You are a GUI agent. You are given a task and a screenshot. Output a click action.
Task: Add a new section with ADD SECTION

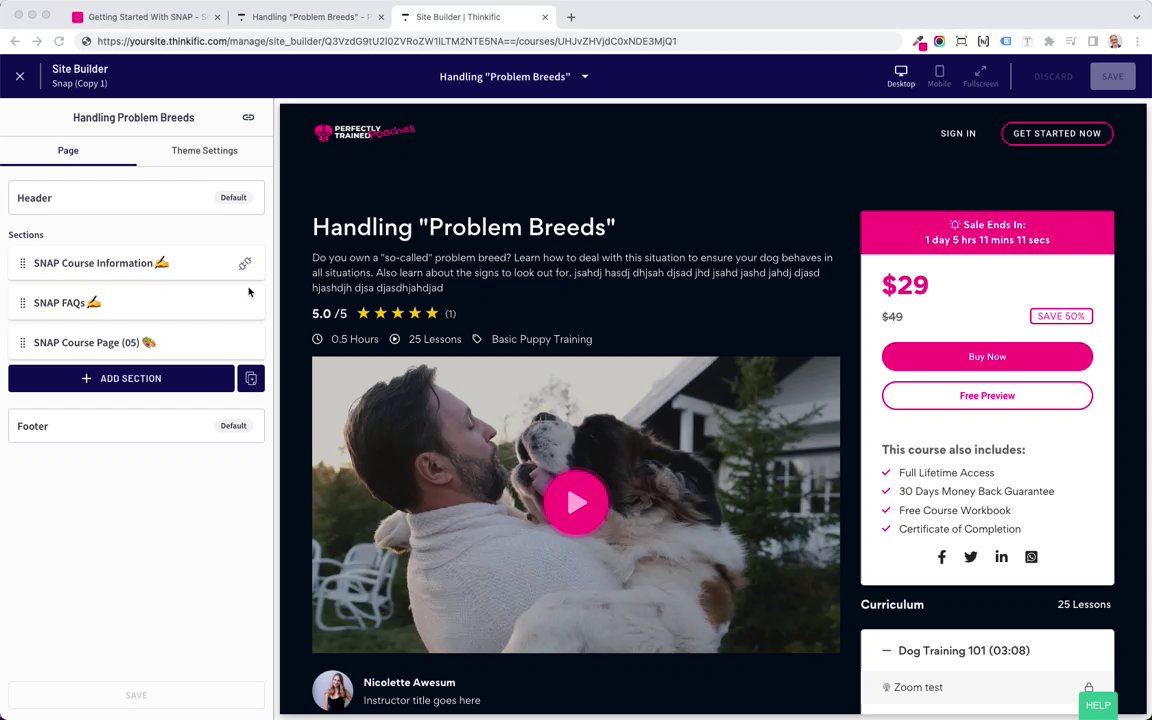121,378
